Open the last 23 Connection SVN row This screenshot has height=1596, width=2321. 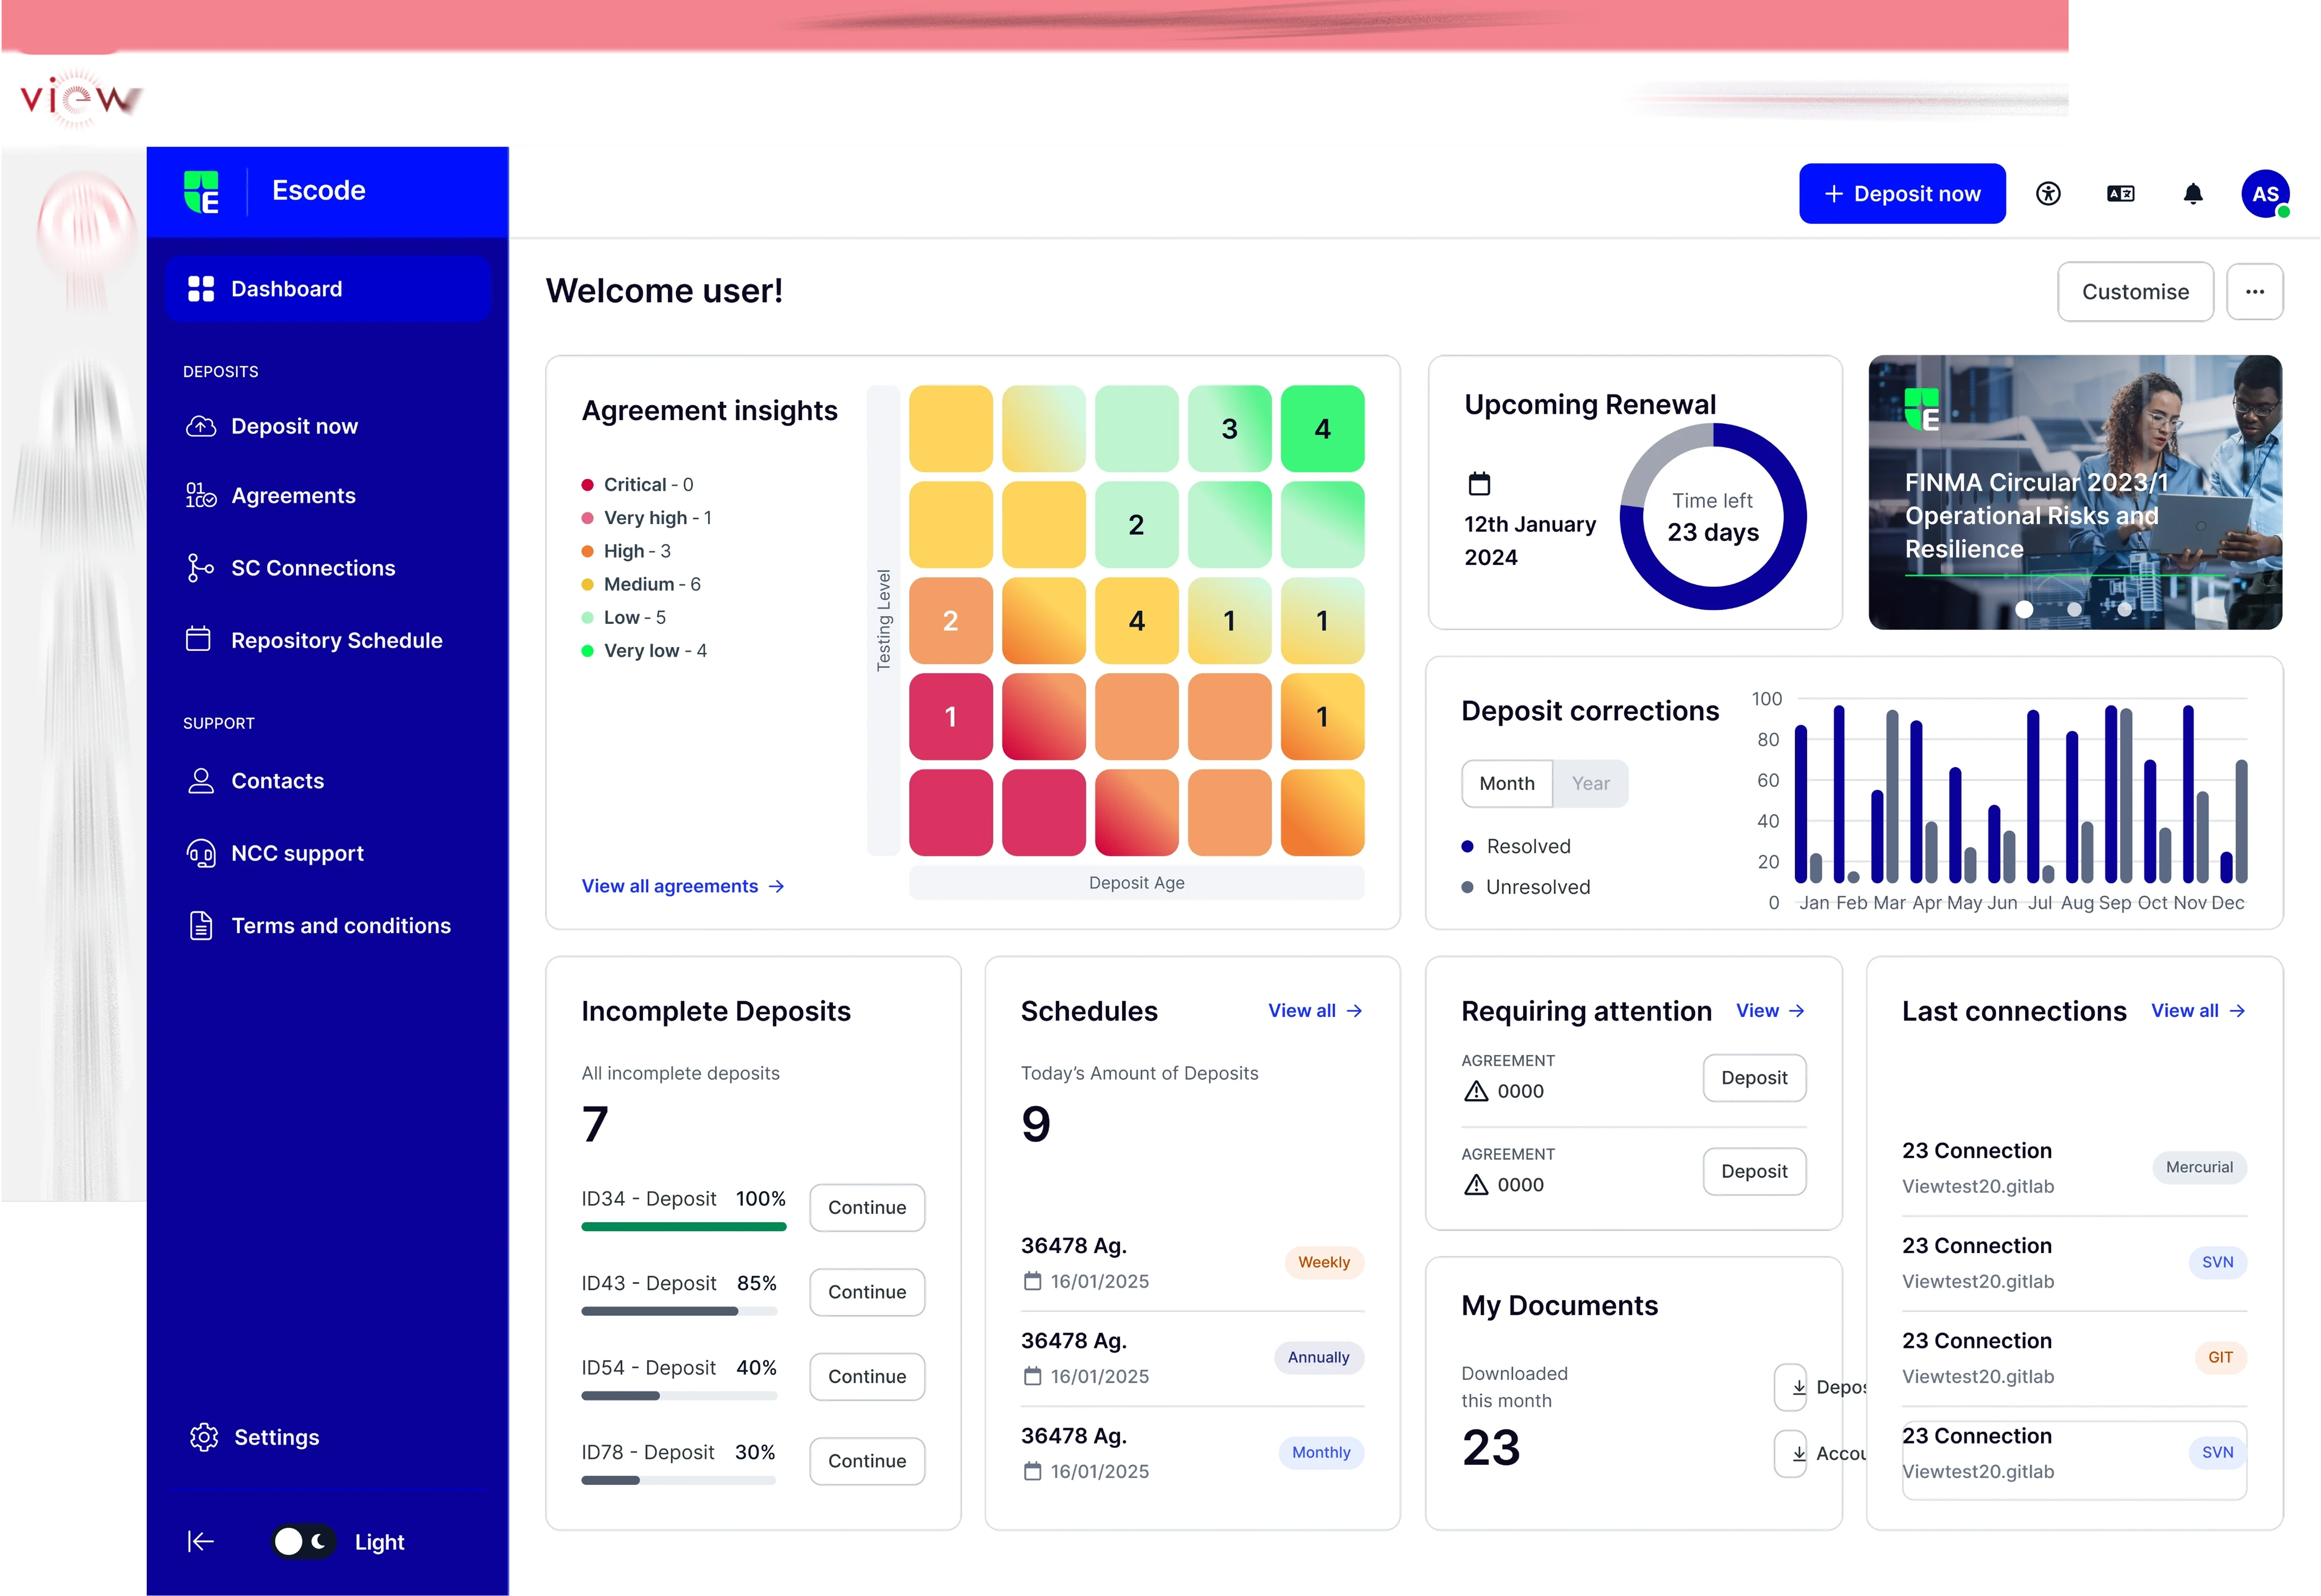(x=2074, y=1460)
